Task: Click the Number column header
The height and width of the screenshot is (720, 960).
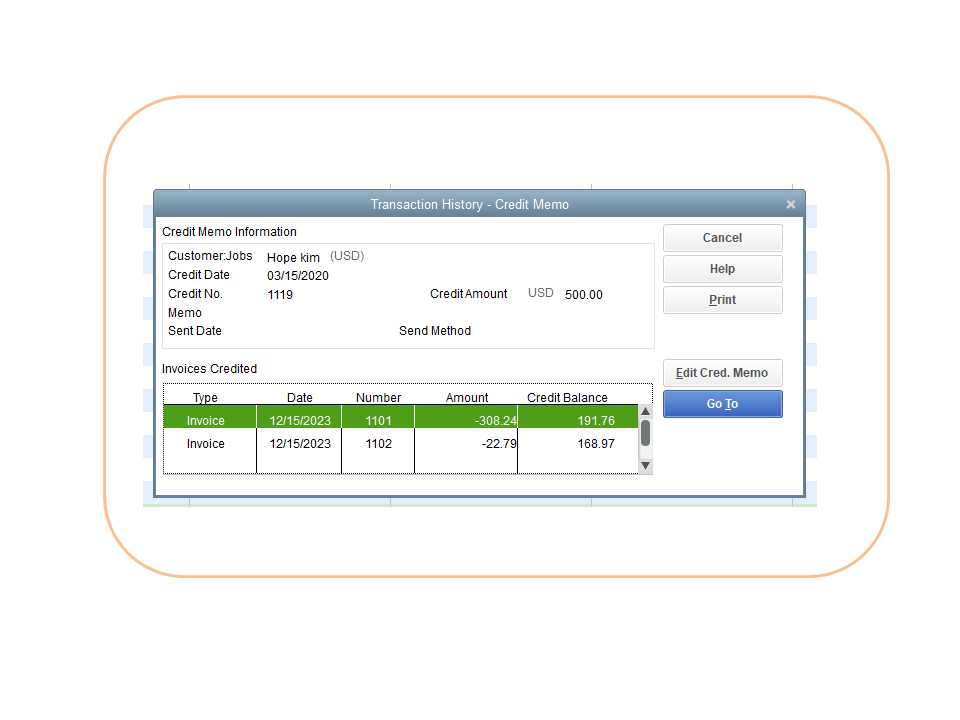Action: click(378, 397)
